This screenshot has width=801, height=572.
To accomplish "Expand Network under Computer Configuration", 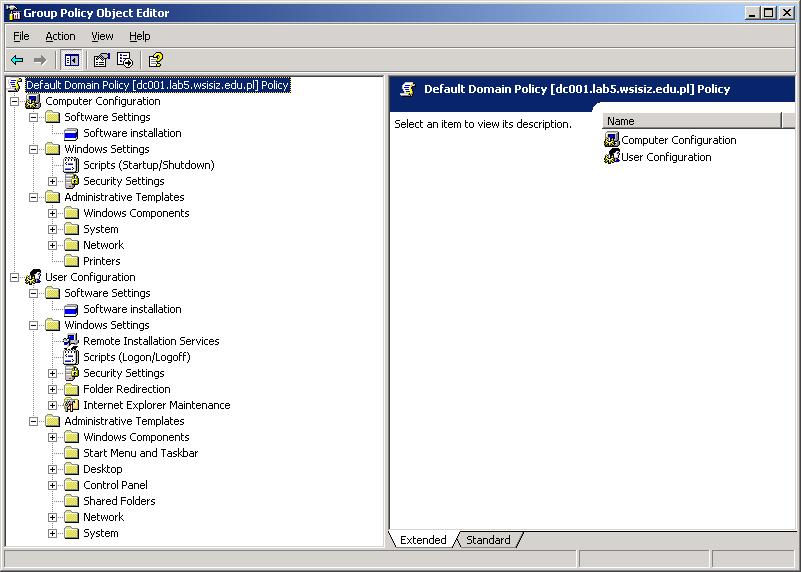I will [53, 245].
